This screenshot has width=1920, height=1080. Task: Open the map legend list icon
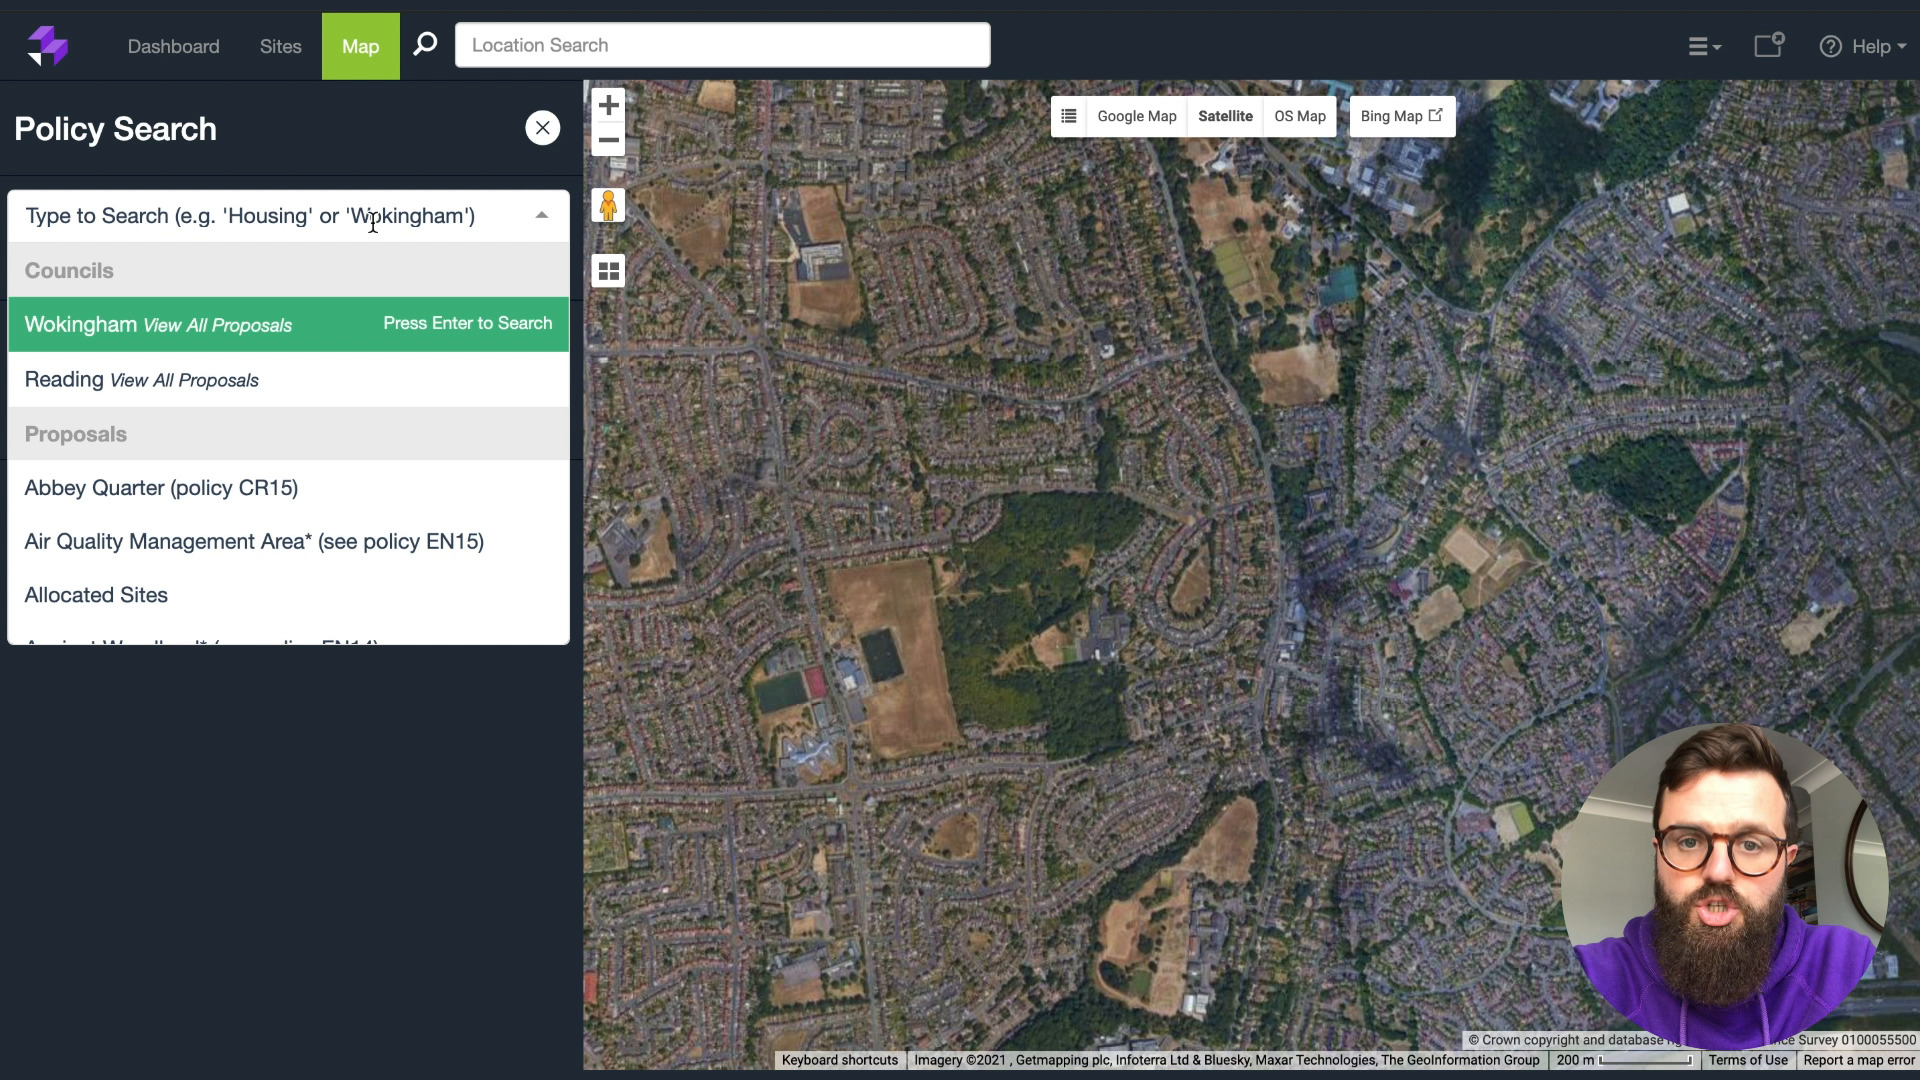coord(1068,116)
